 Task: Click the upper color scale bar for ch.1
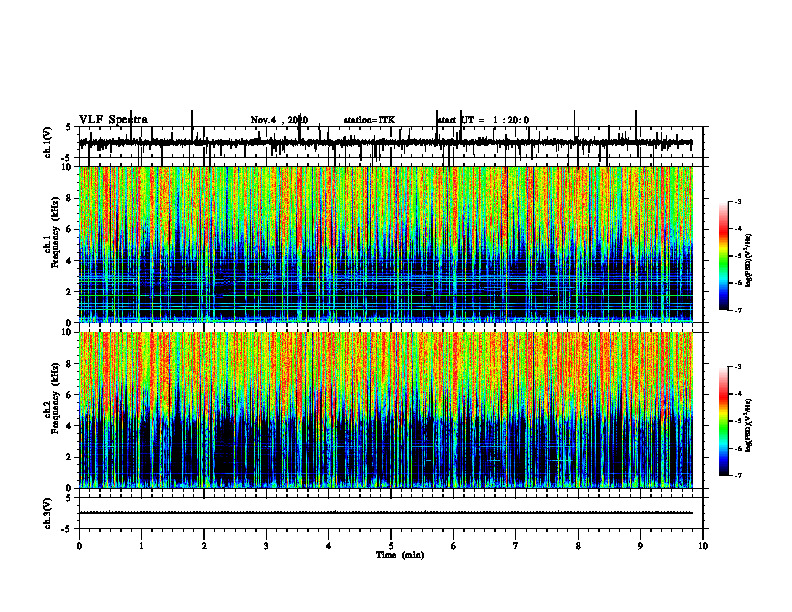tap(723, 256)
